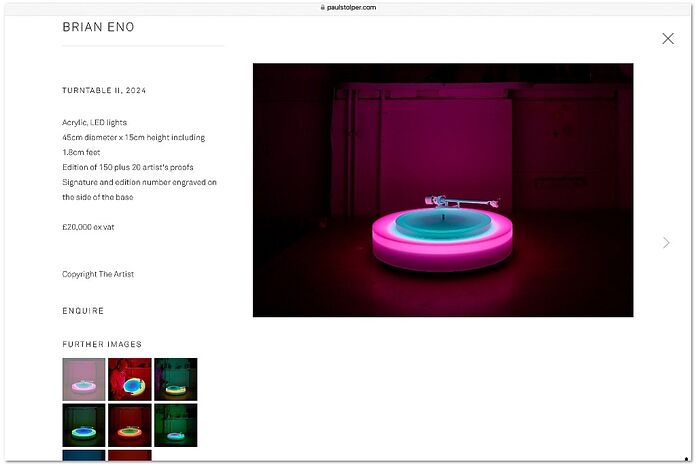The height and width of the screenshot is (464, 696).
Task: Close the artwork detail overlay
Action: 668,39
